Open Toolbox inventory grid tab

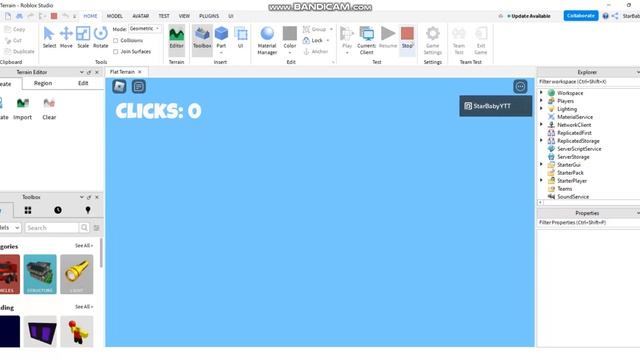tap(28, 210)
